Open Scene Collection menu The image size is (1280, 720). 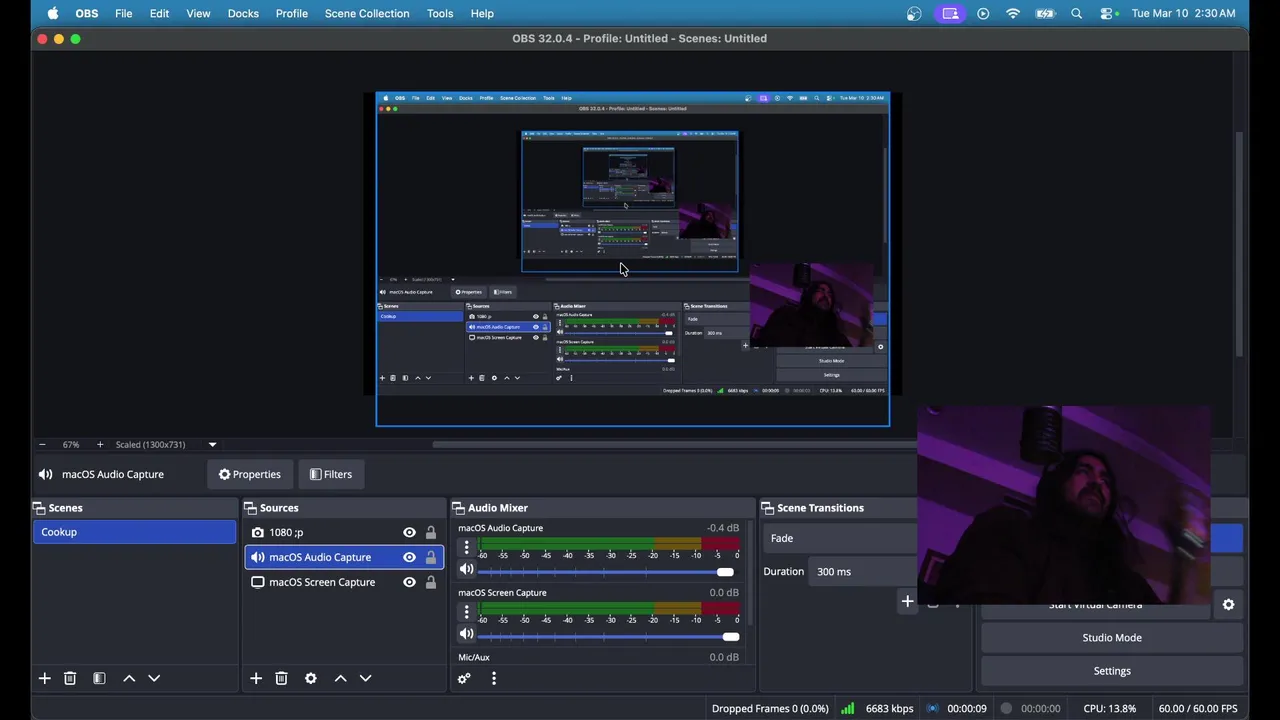point(367,14)
